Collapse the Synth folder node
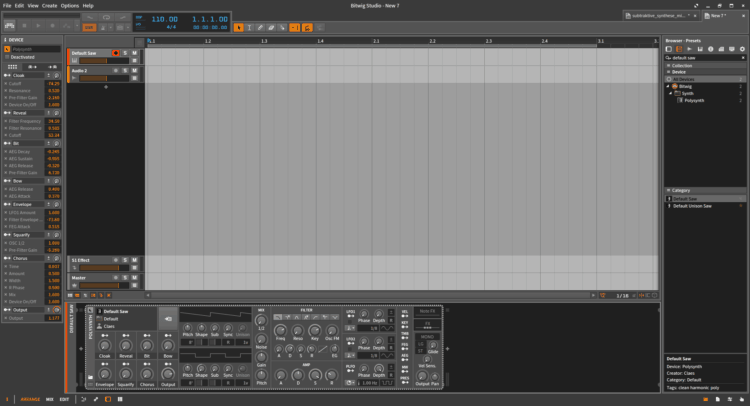The width and height of the screenshot is (750, 406). (x=671, y=94)
